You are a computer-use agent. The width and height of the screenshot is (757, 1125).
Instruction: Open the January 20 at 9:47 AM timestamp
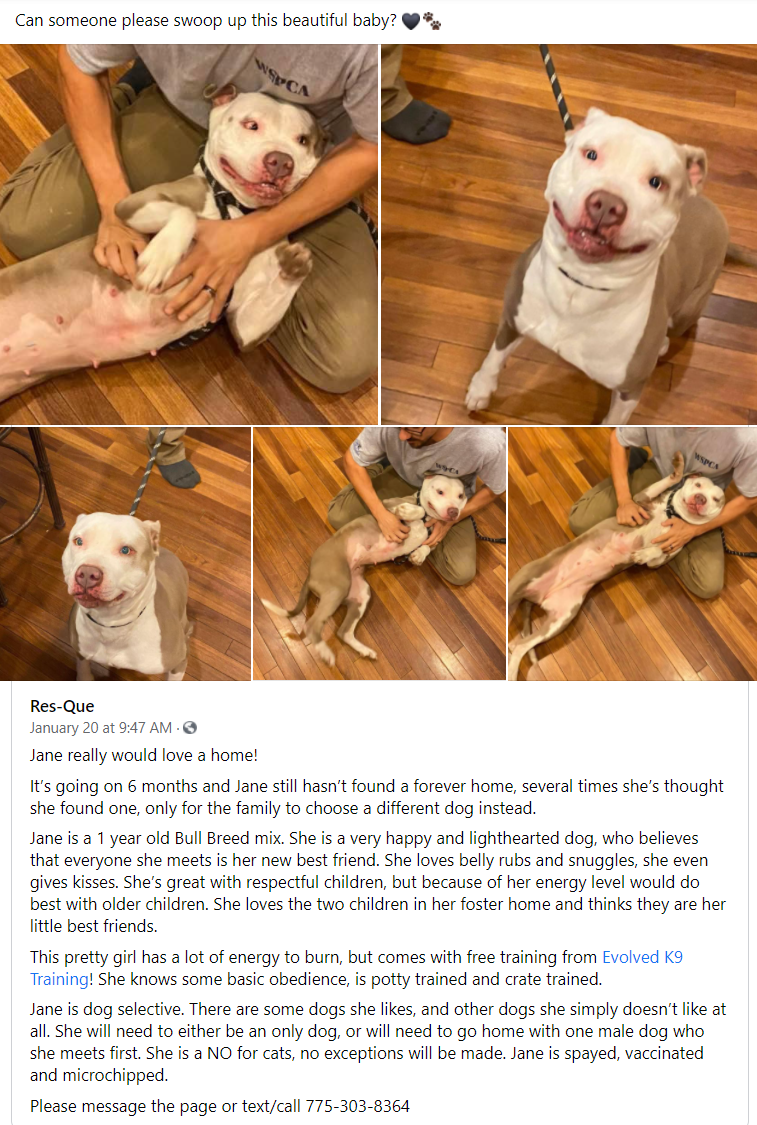pos(100,728)
